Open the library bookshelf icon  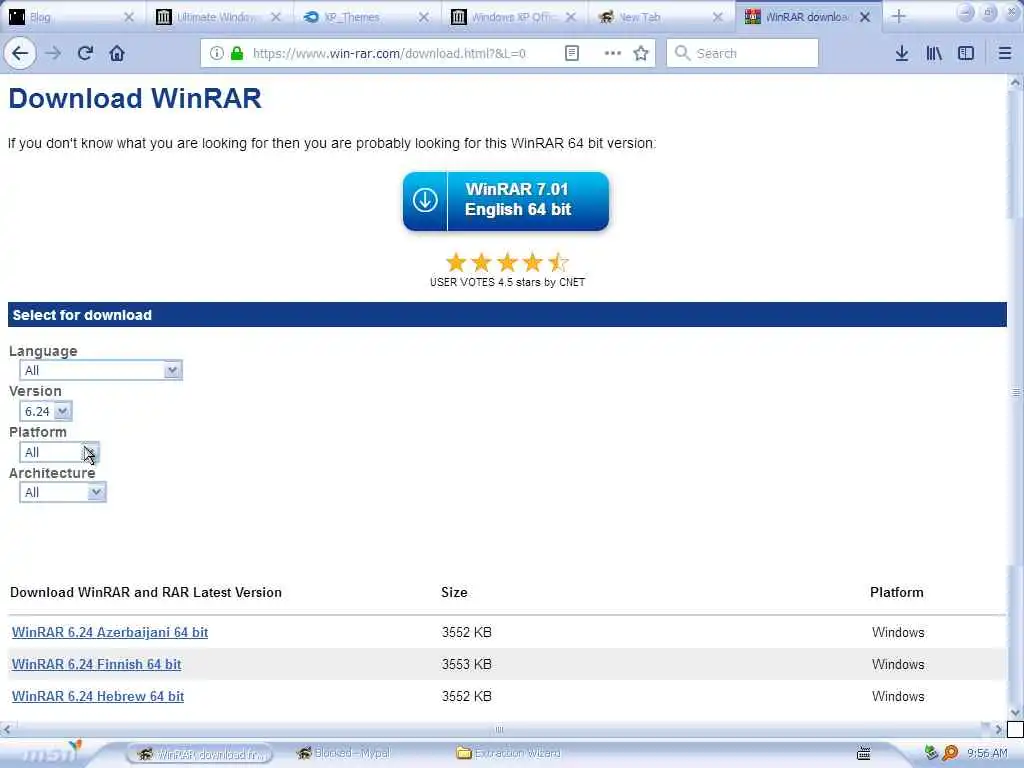click(x=934, y=53)
